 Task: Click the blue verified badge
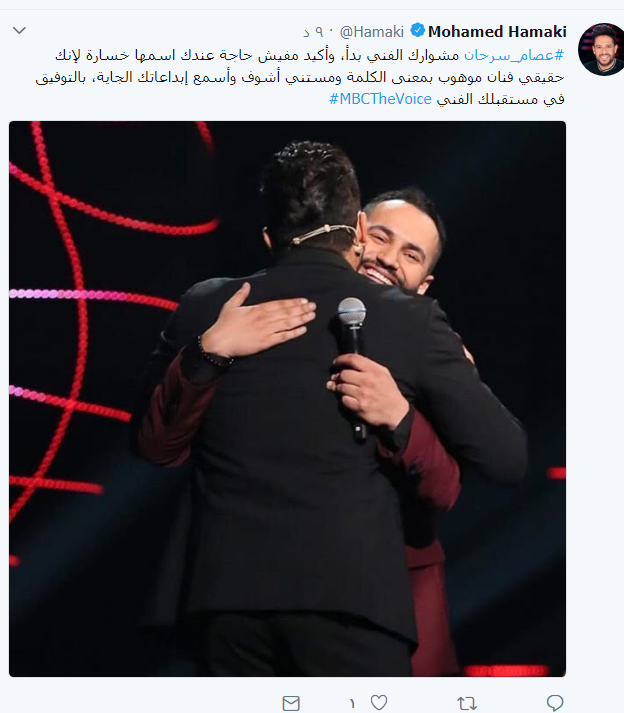pyautogui.click(x=418, y=31)
